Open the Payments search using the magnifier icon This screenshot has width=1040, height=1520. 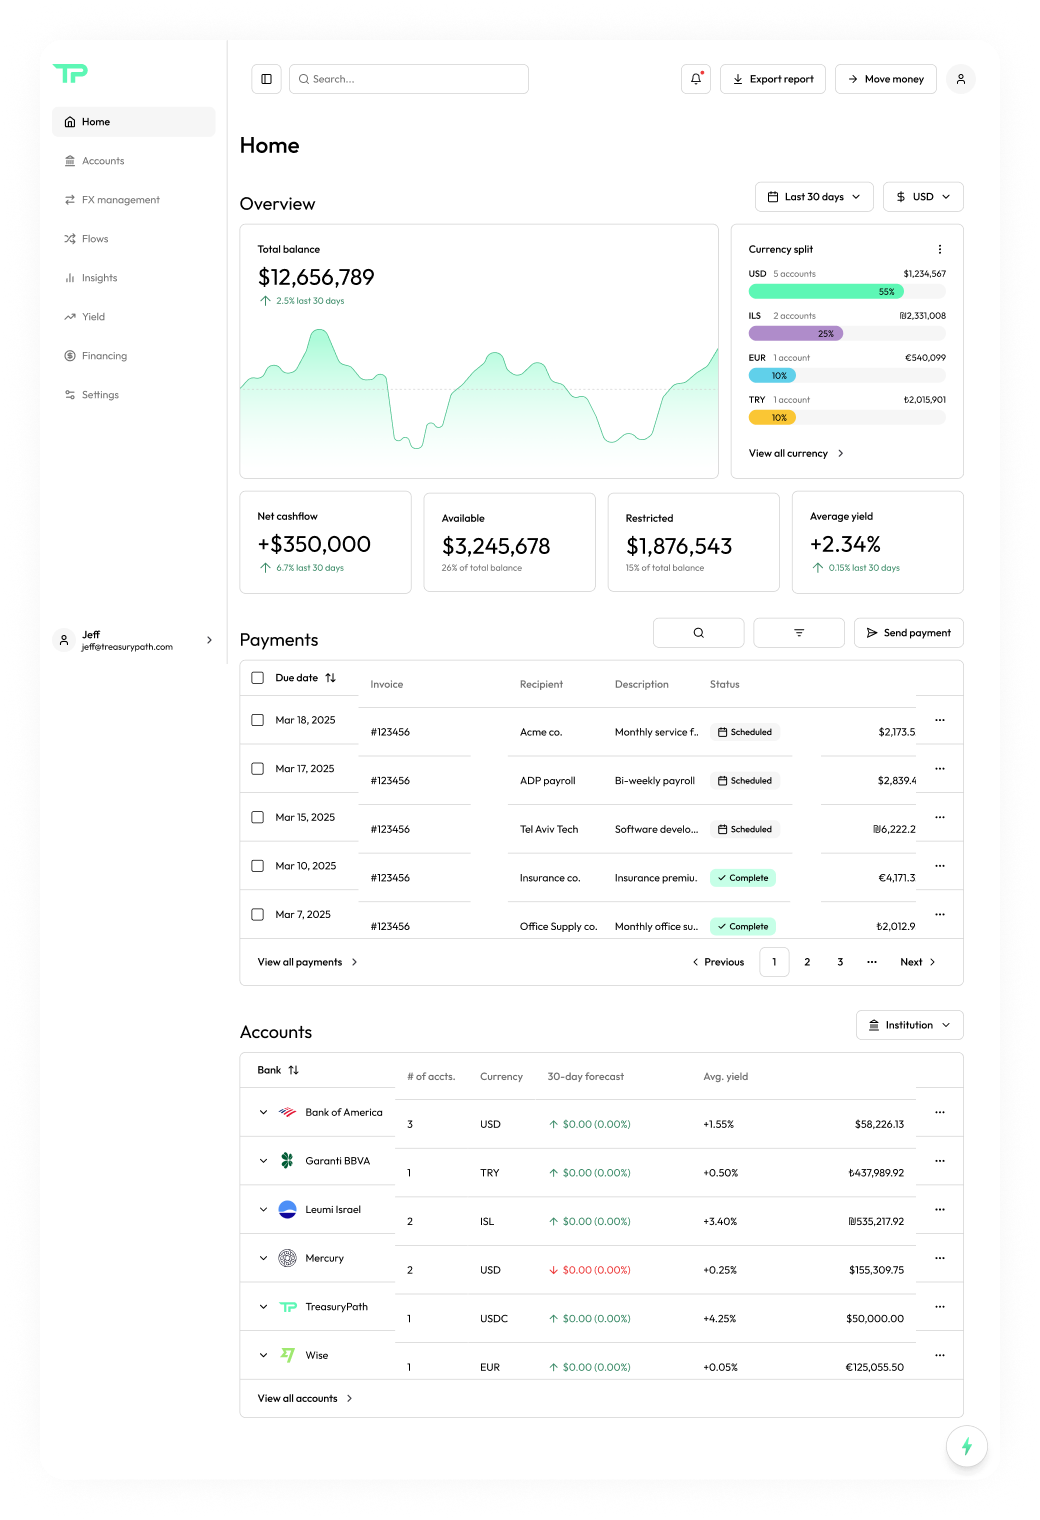pyautogui.click(x=698, y=632)
